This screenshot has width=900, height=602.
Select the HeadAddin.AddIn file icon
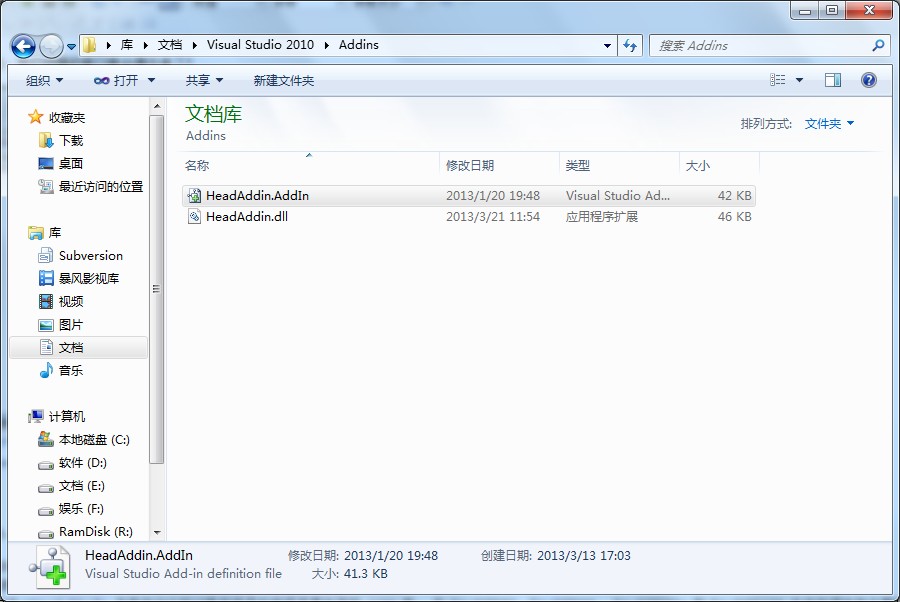pos(195,196)
